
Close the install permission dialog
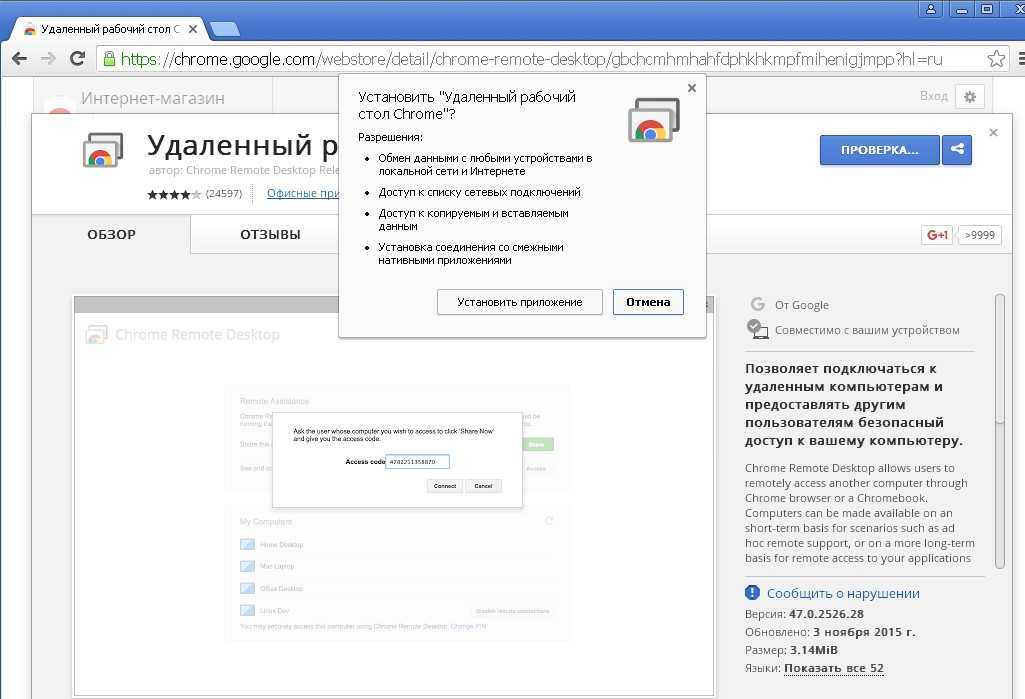point(692,88)
